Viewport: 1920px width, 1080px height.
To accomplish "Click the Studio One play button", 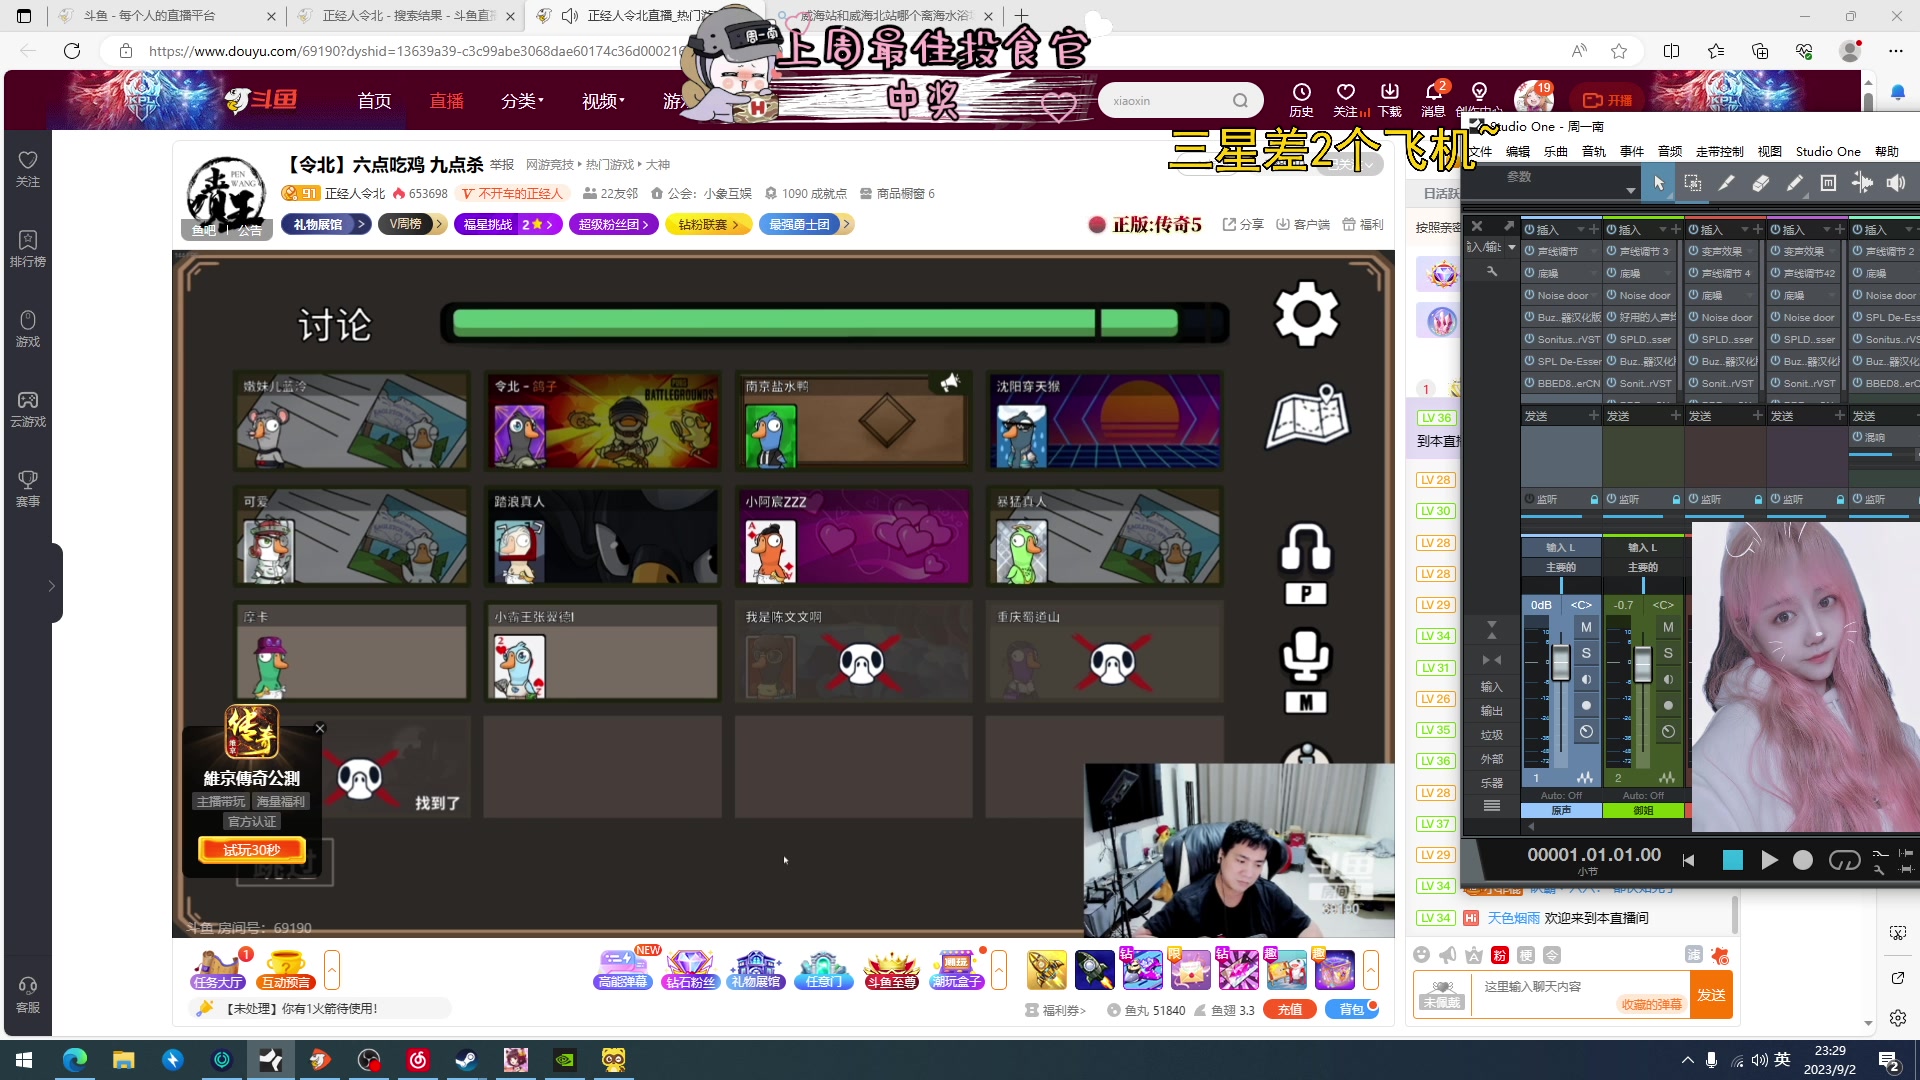I will point(1769,860).
